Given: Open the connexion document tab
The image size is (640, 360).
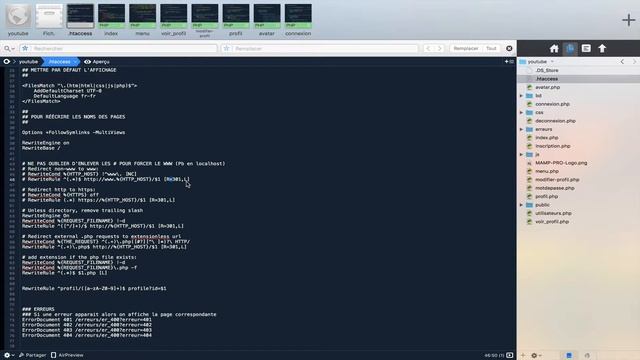Looking at the screenshot, I should pyautogui.click(x=298, y=20).
